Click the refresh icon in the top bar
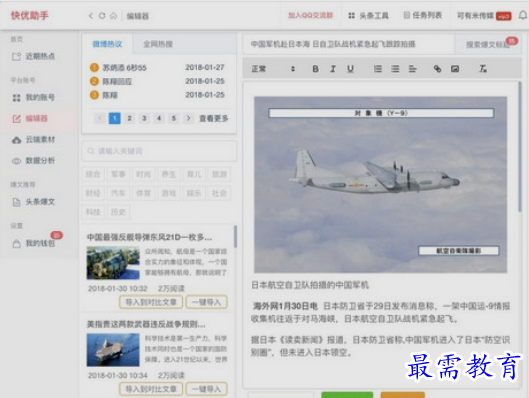Image resolution: width=529 pixels, height=398 pixels. click(x=102, y=16)
